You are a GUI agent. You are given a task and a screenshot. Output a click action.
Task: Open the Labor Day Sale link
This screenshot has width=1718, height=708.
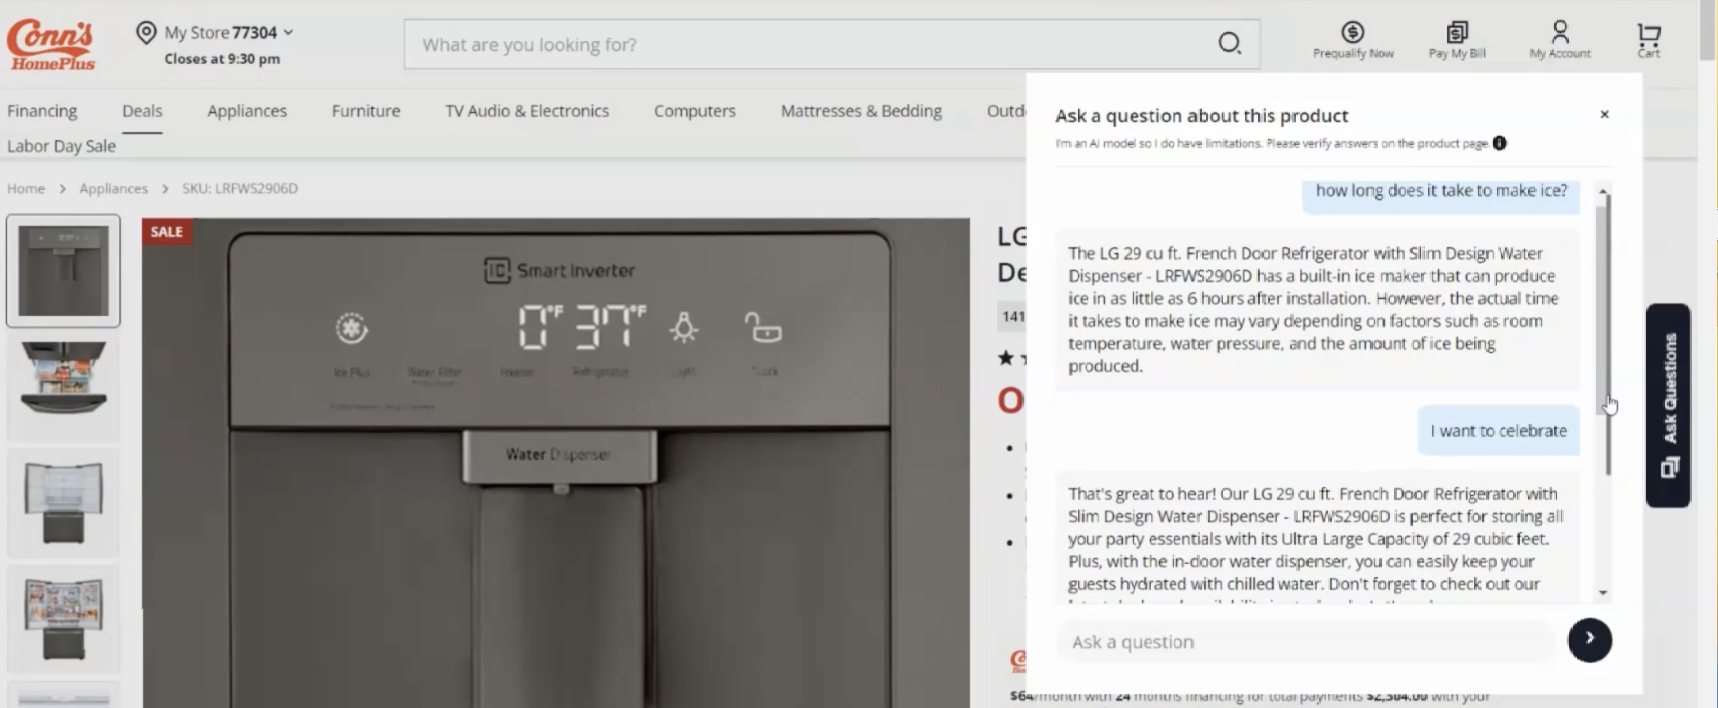(x=61, y=146)
